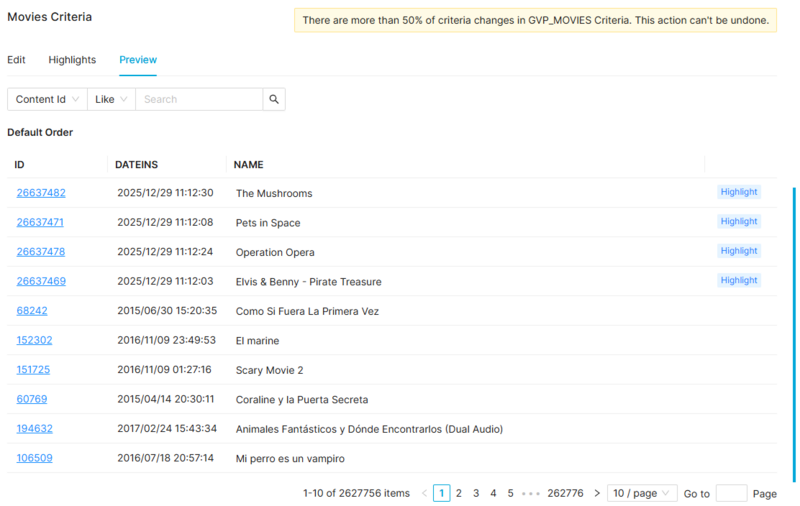Open ID link 106509
The height and width of the screenshot is (506, 800).
(35, 459)
